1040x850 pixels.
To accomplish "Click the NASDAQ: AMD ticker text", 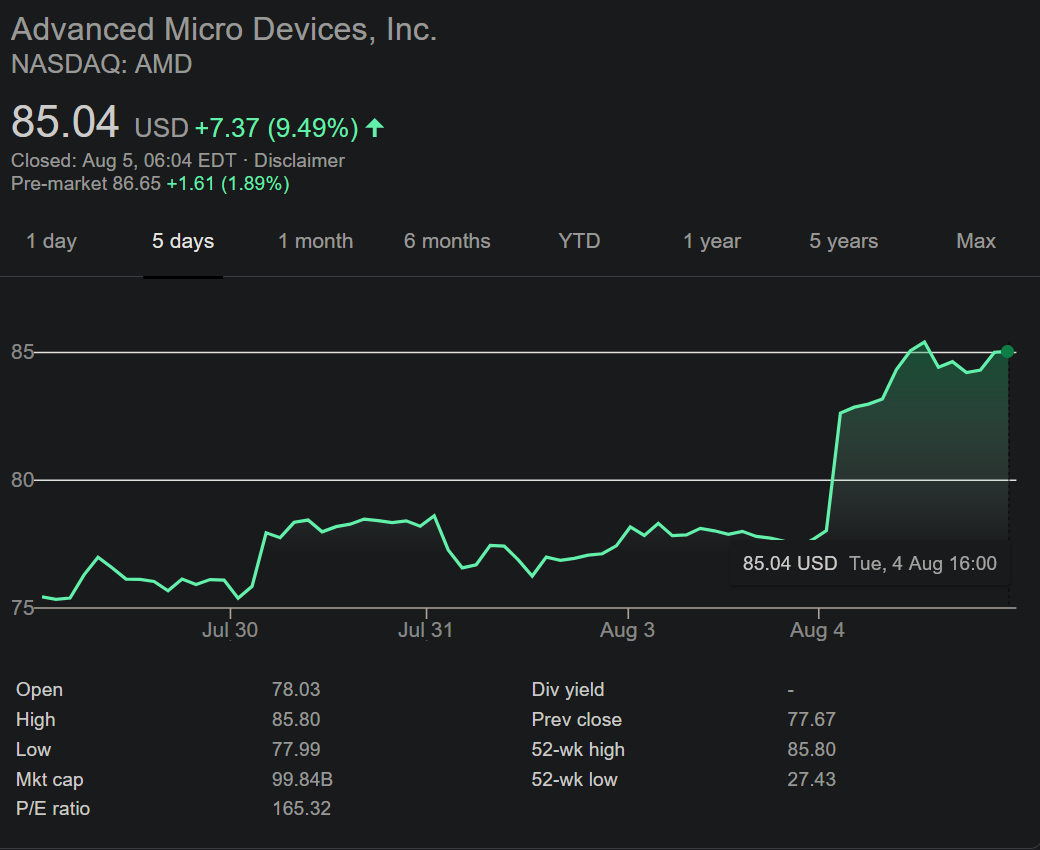I will (x=101, y=65).
